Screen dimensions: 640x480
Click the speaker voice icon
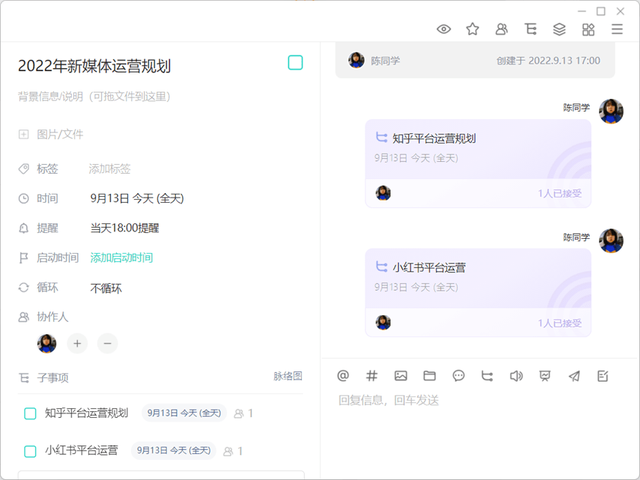516,376
